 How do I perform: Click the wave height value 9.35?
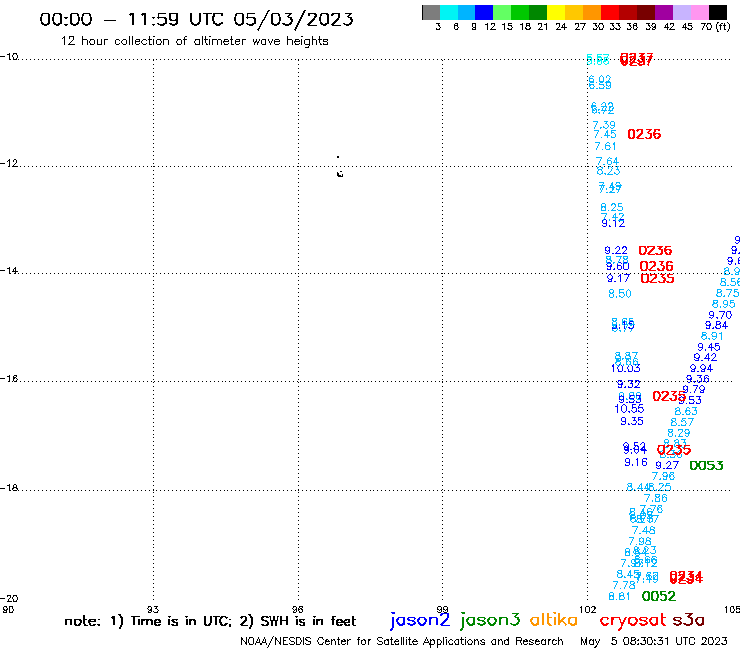(x=631, y=421)
